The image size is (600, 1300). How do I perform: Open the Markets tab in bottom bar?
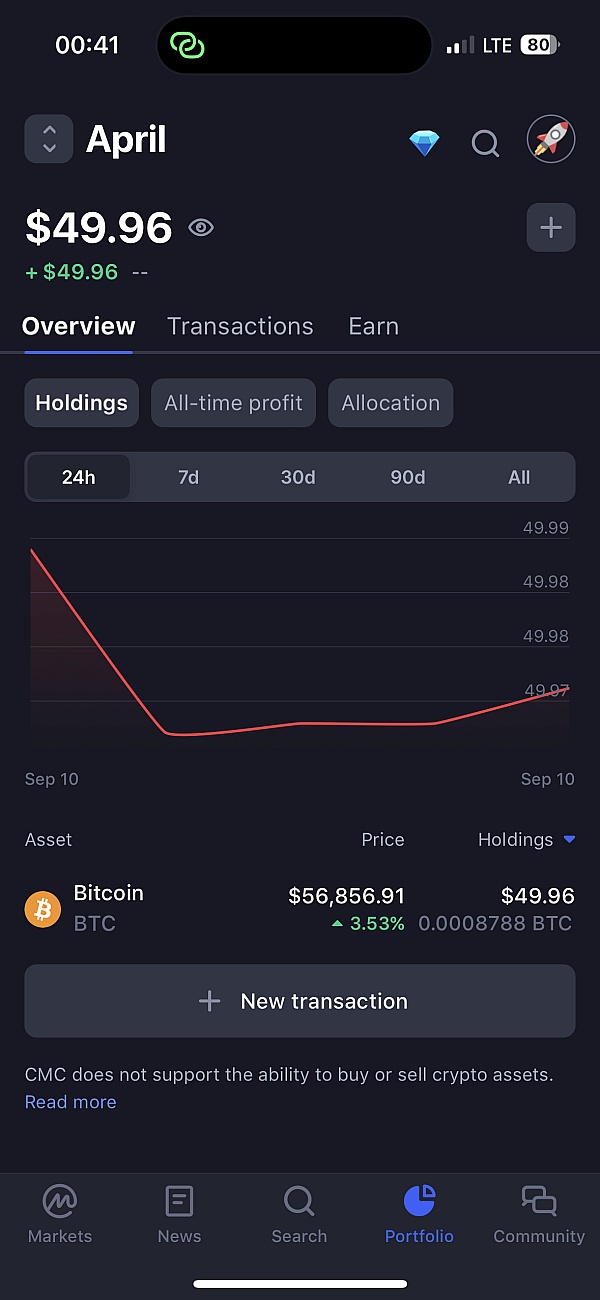point(60,1213)
